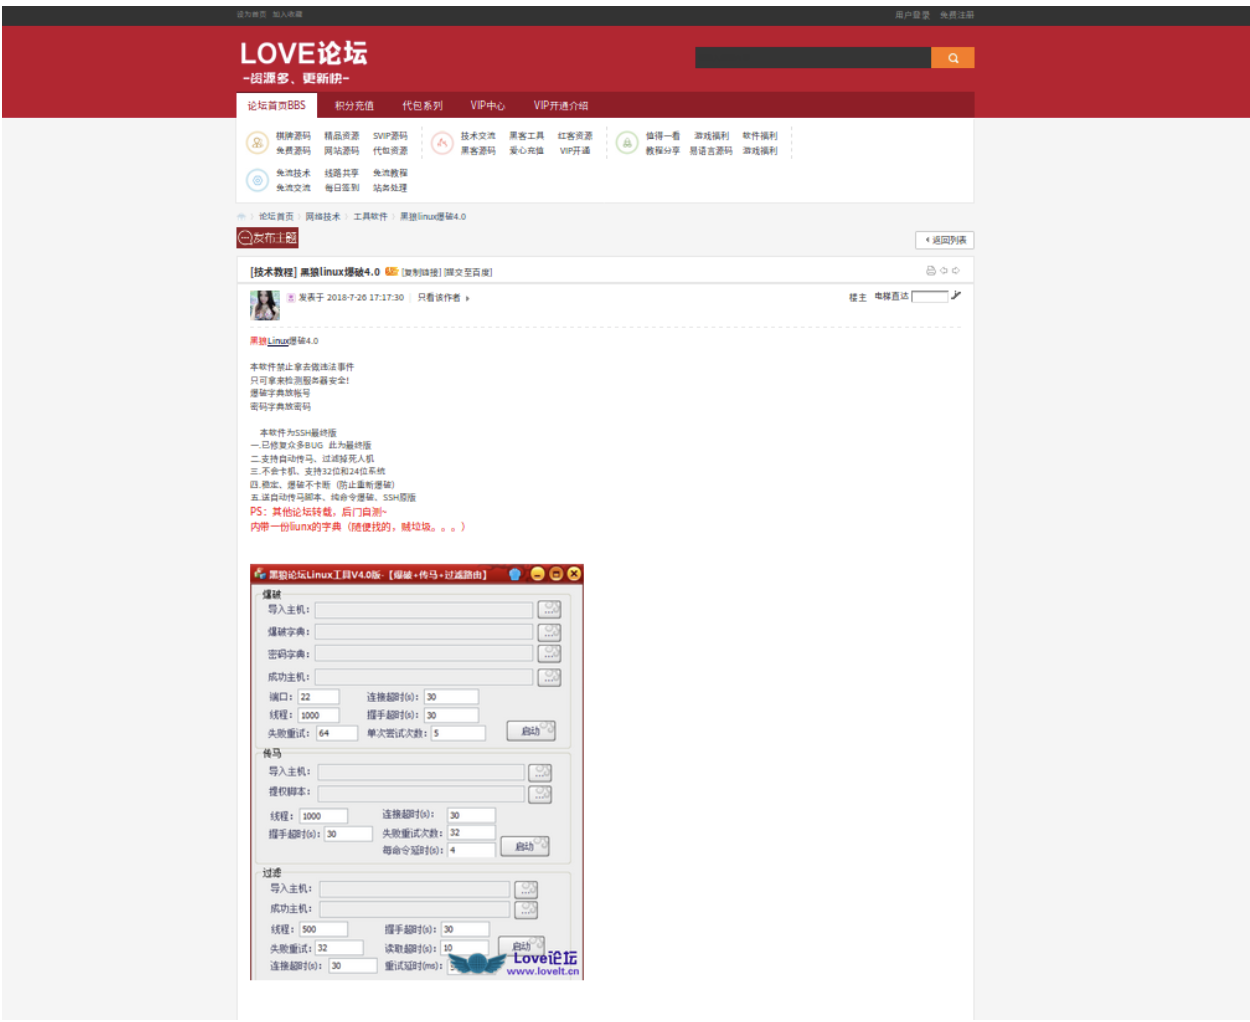Click the go-to-floor icon beside the floor input
This screenshot has width=1250, height=1022.
[x=956, y=296]
